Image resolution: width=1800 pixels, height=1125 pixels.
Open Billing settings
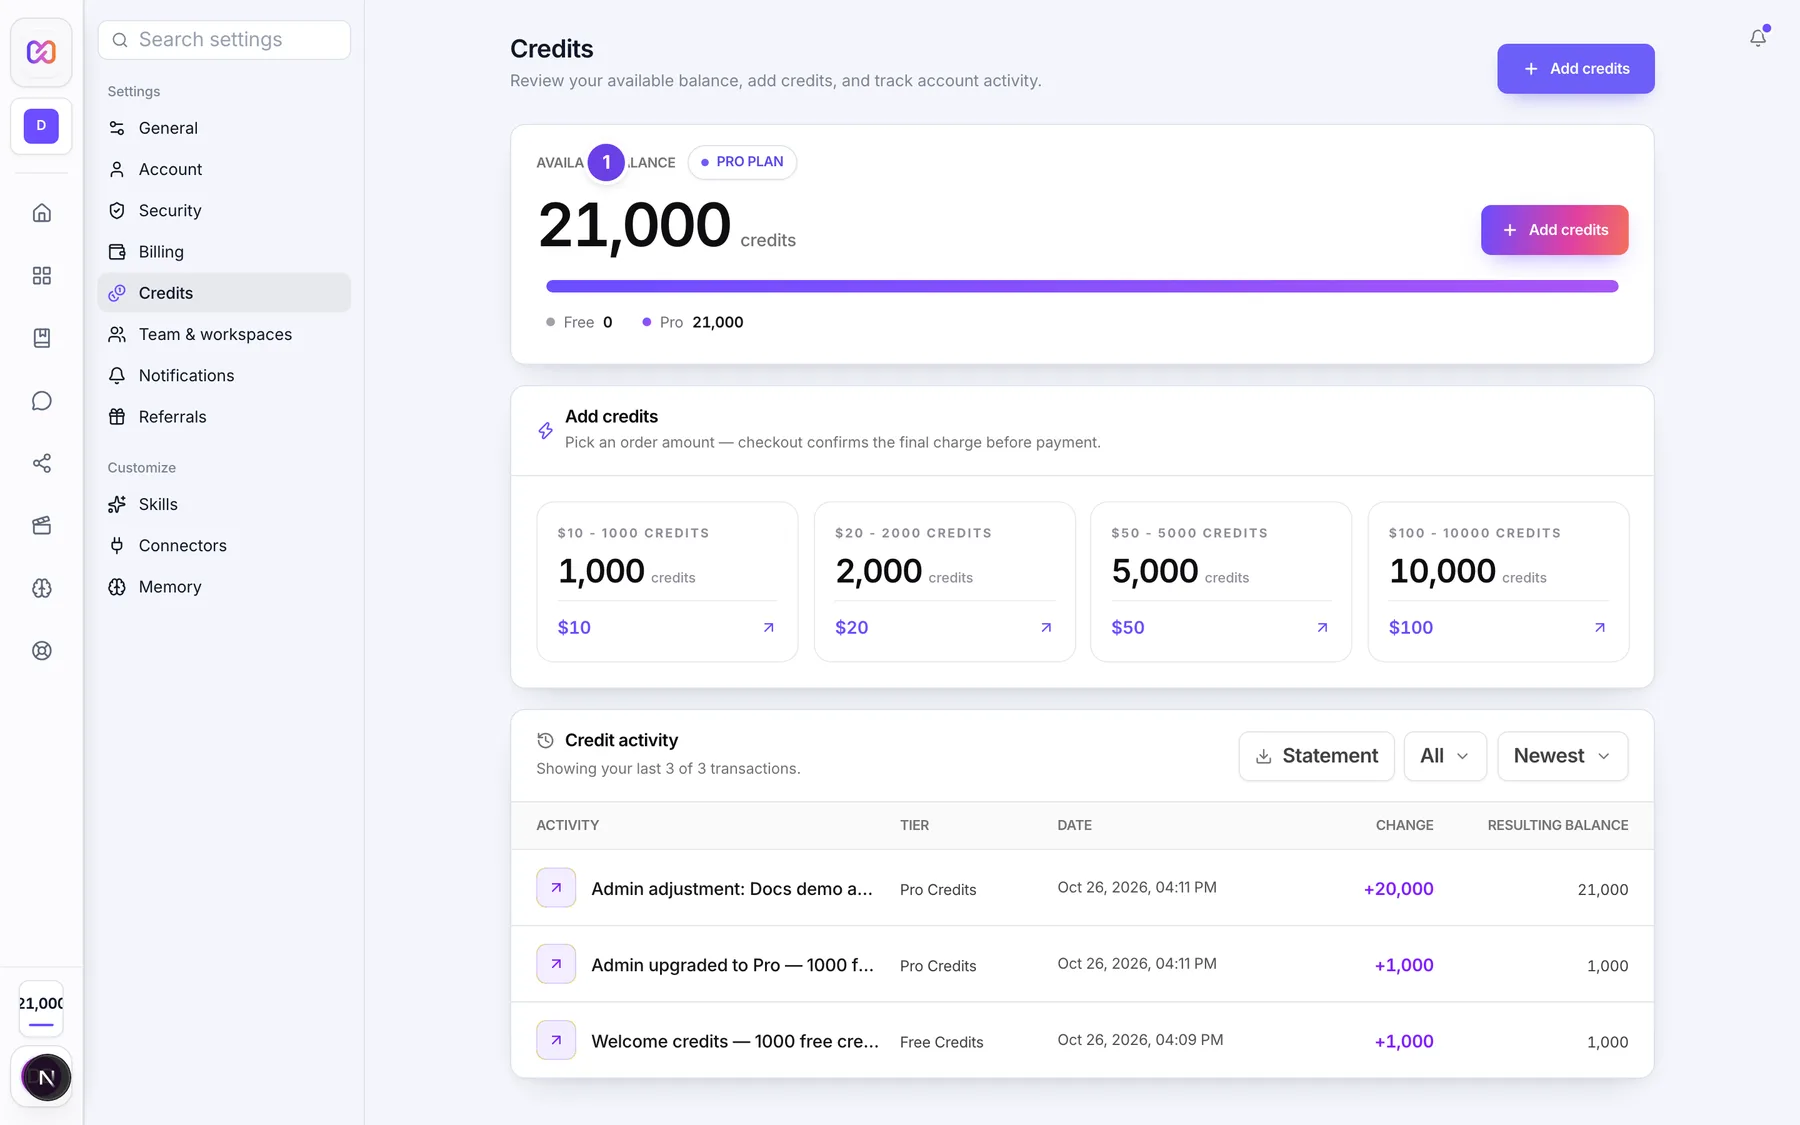click(224, 252)
